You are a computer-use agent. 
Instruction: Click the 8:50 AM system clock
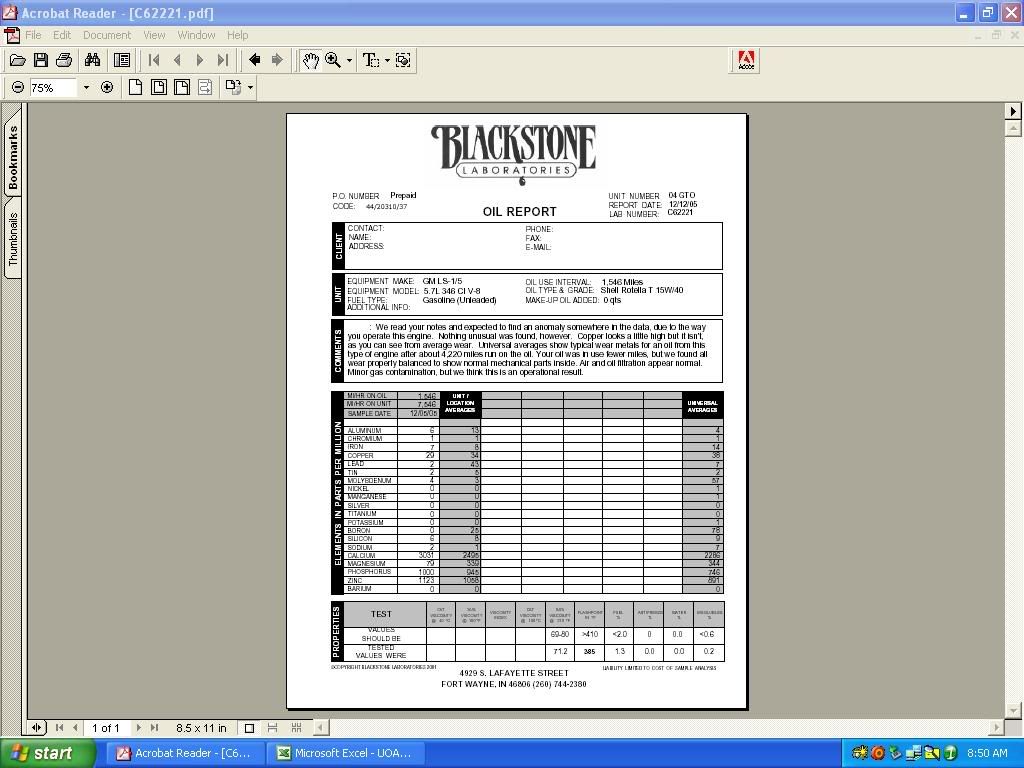987,753
